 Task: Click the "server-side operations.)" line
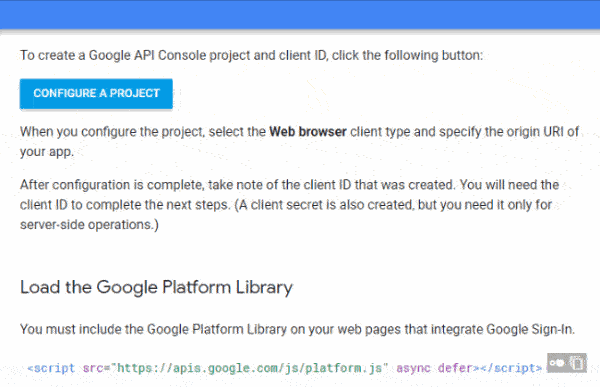[89, 225]
